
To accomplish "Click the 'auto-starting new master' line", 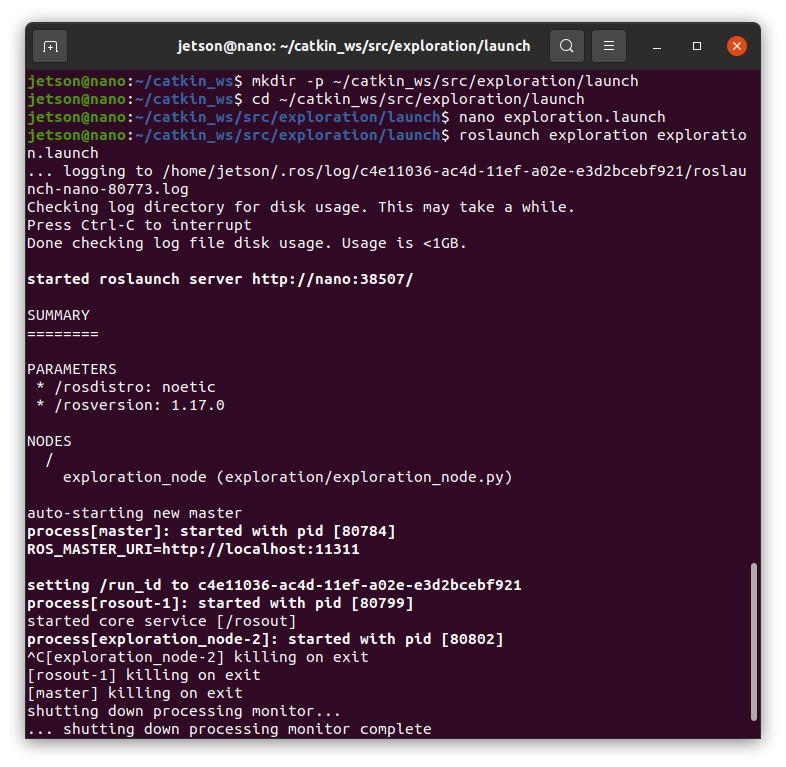I will pyautogui.click(x=134, y=513).
